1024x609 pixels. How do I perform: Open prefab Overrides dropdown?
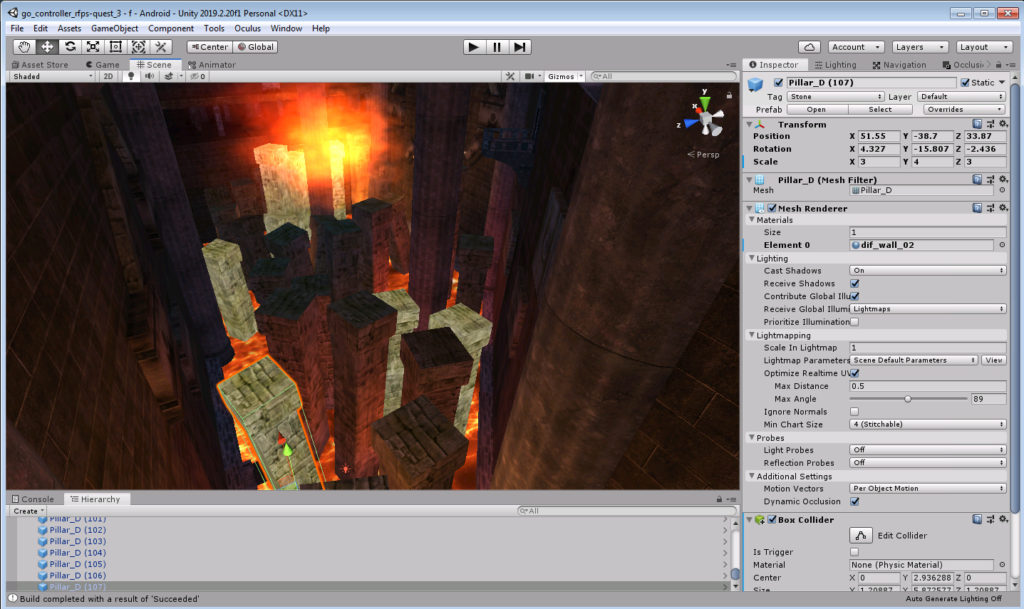pos(964,110)
